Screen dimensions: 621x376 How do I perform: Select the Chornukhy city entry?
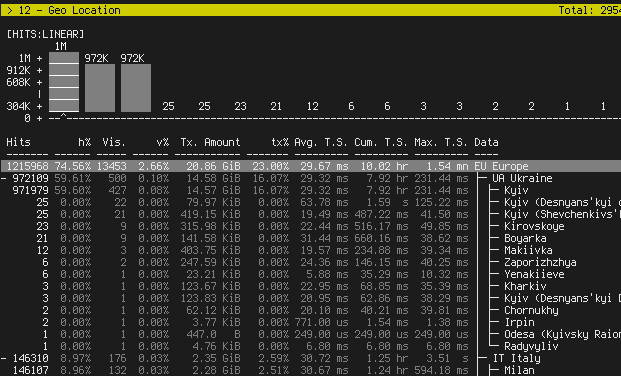click(531, 310)
